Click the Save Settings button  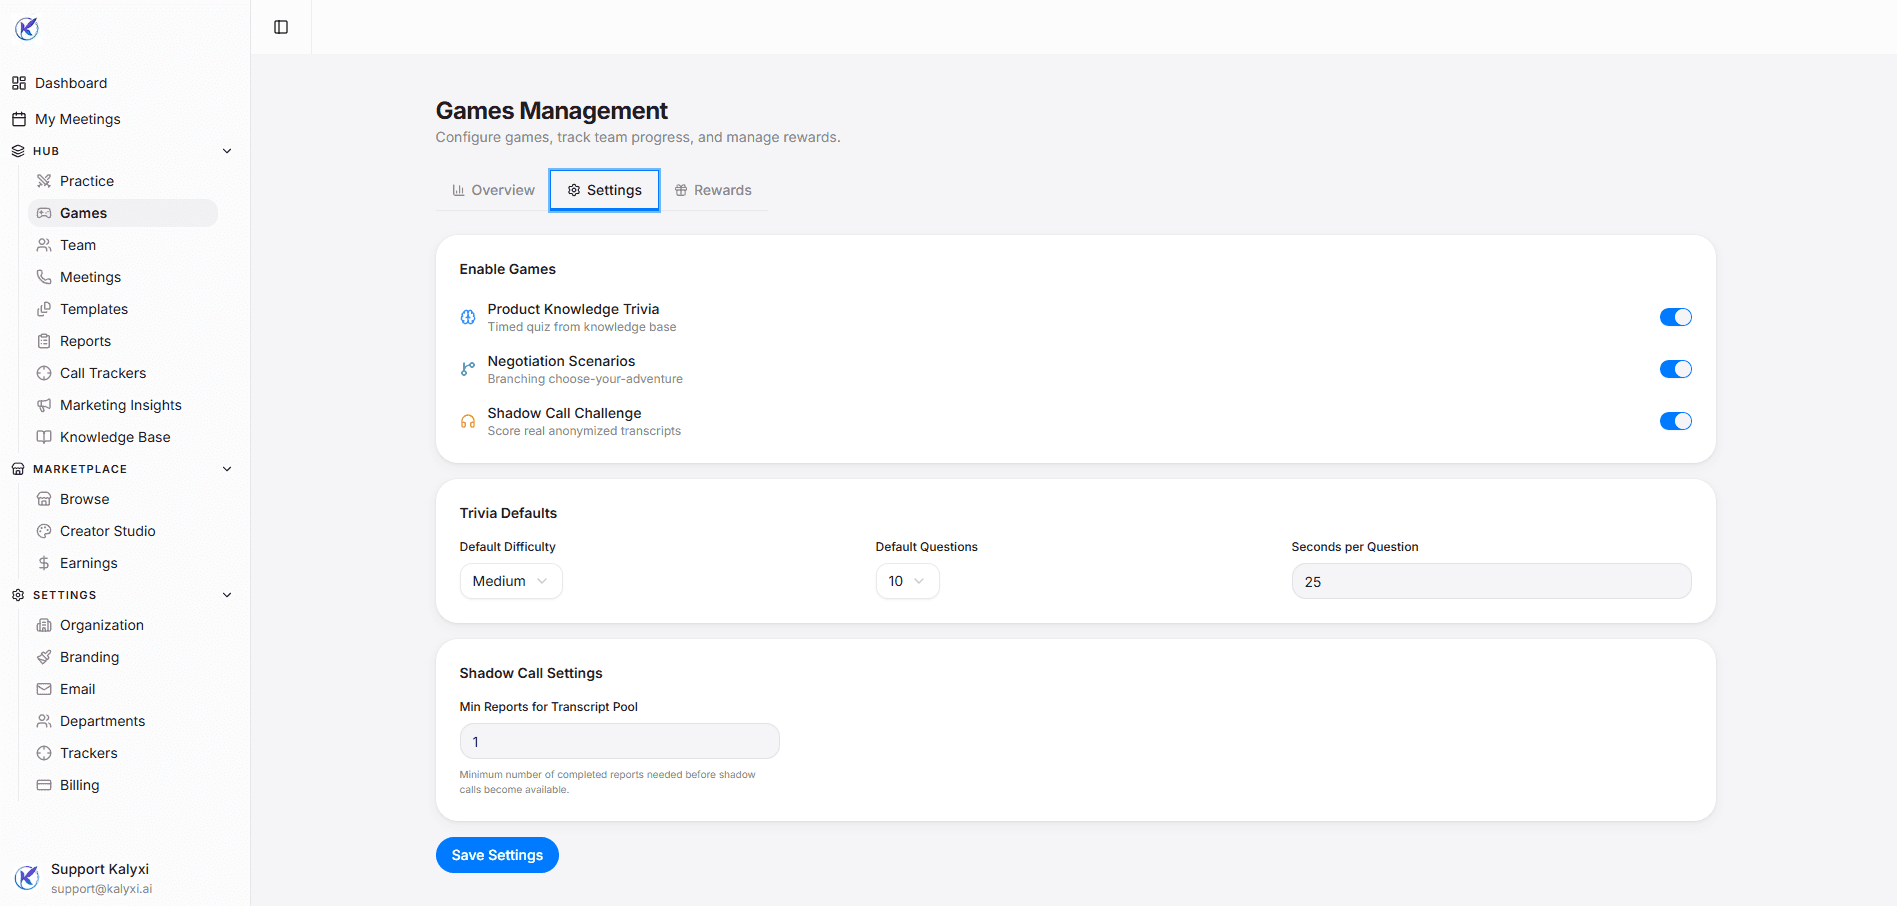point(497,855)
